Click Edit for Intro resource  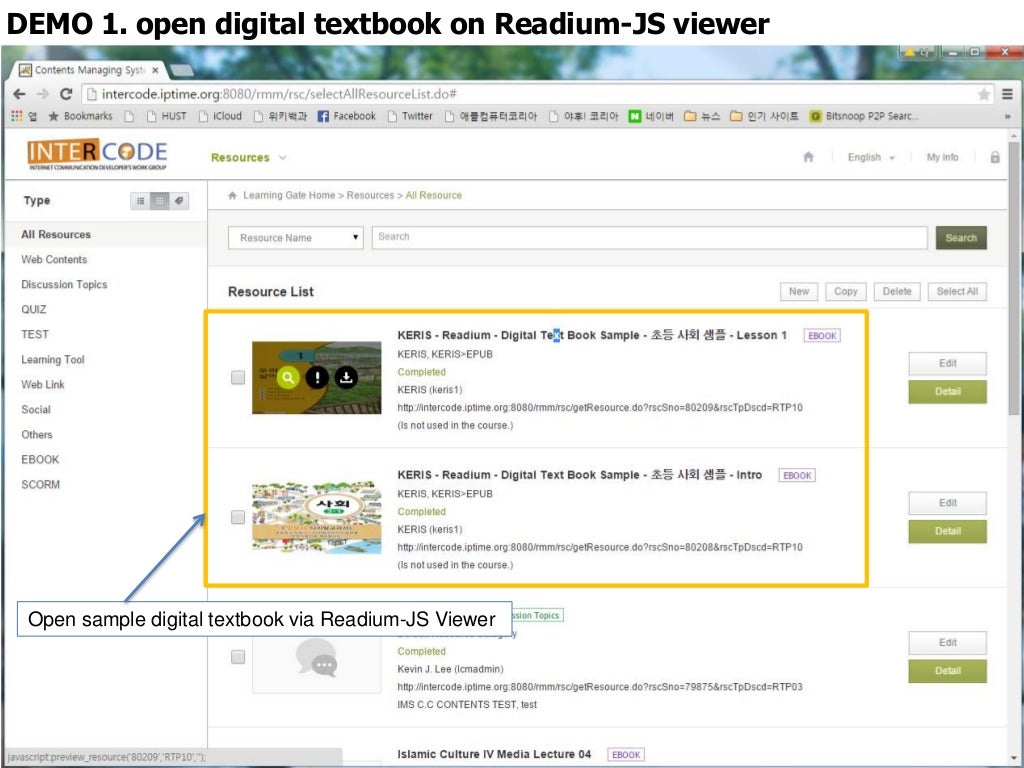click(x=948, y=503)
